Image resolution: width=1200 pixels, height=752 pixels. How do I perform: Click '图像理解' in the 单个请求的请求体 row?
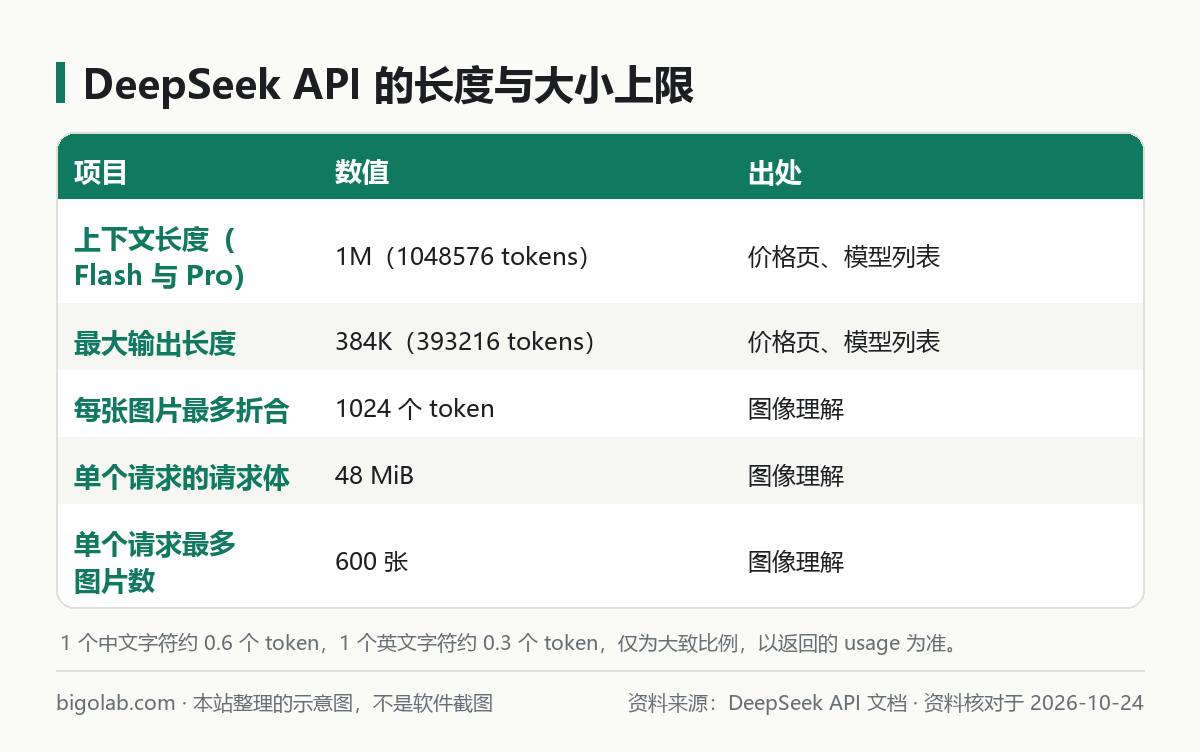click(x=796, y=476)
